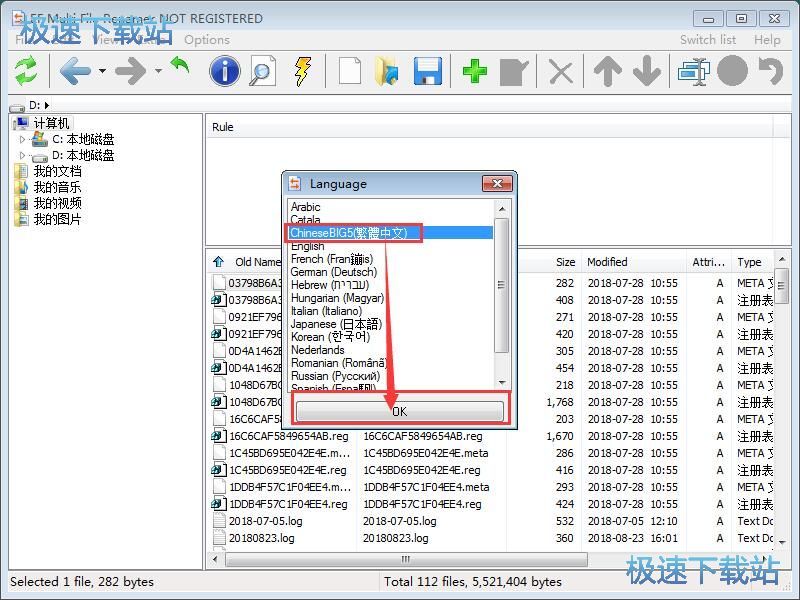800x600 pixels.
Task: Open the Options menu
Action: pos(207,40)
